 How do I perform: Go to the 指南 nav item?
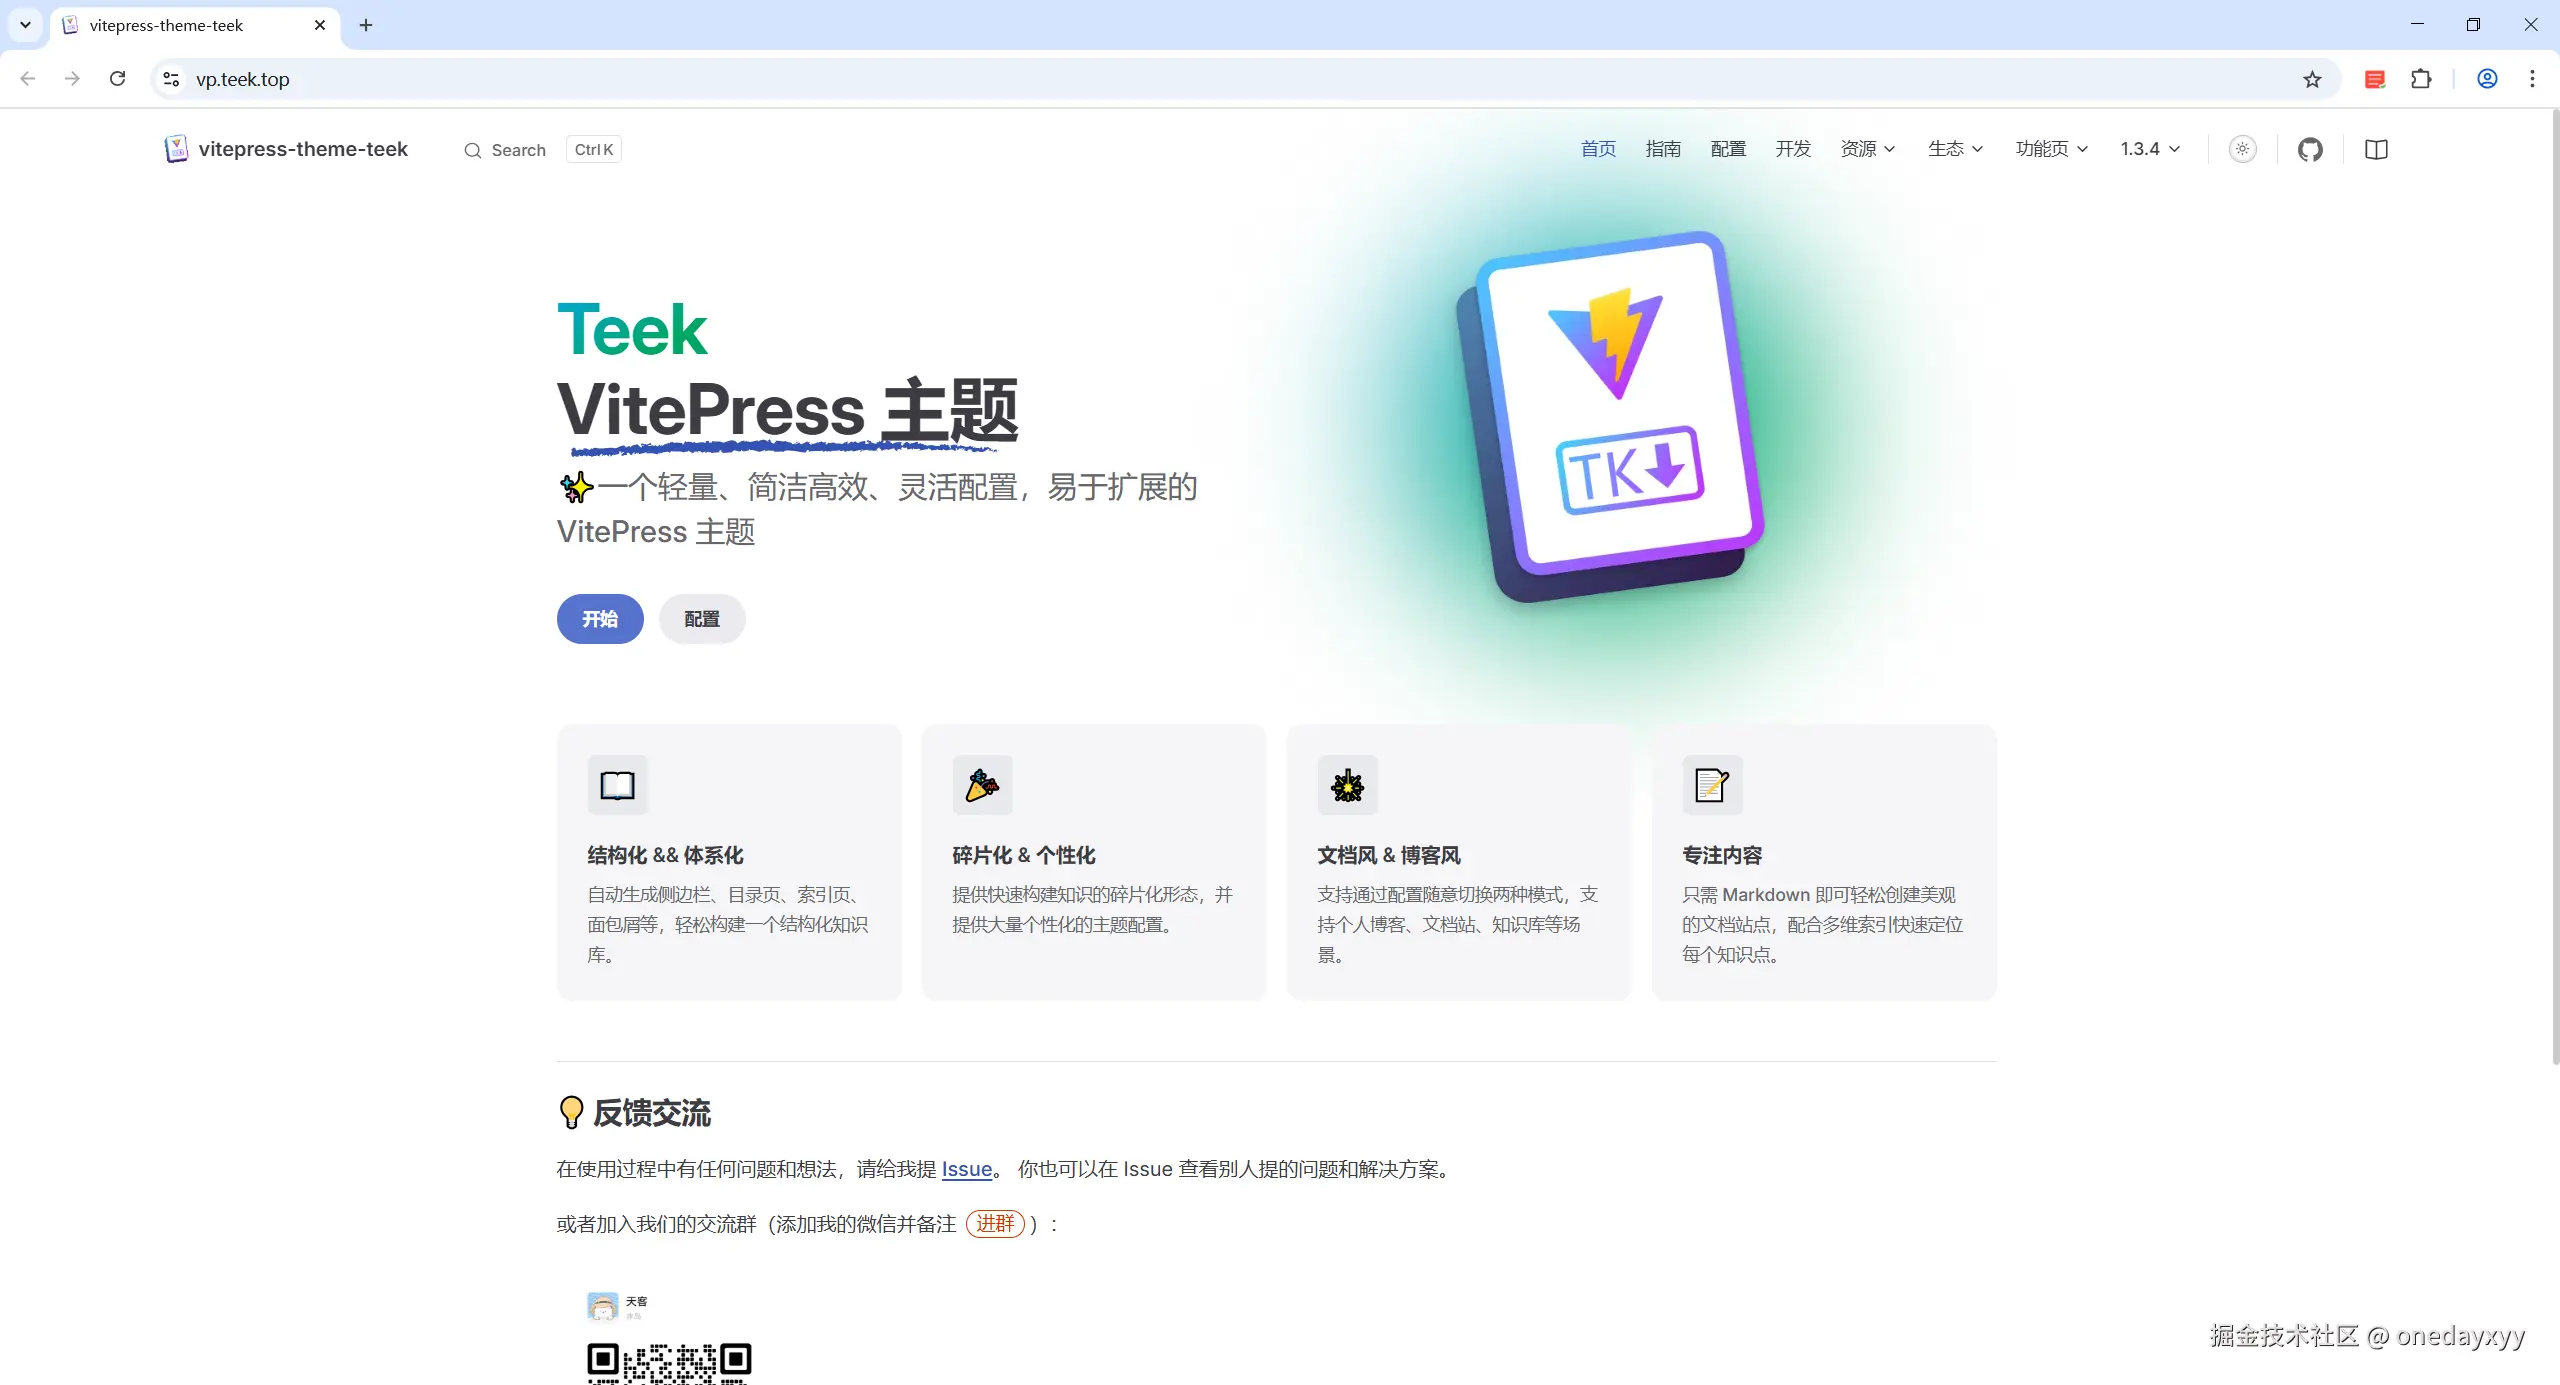tap(1663, 149)
